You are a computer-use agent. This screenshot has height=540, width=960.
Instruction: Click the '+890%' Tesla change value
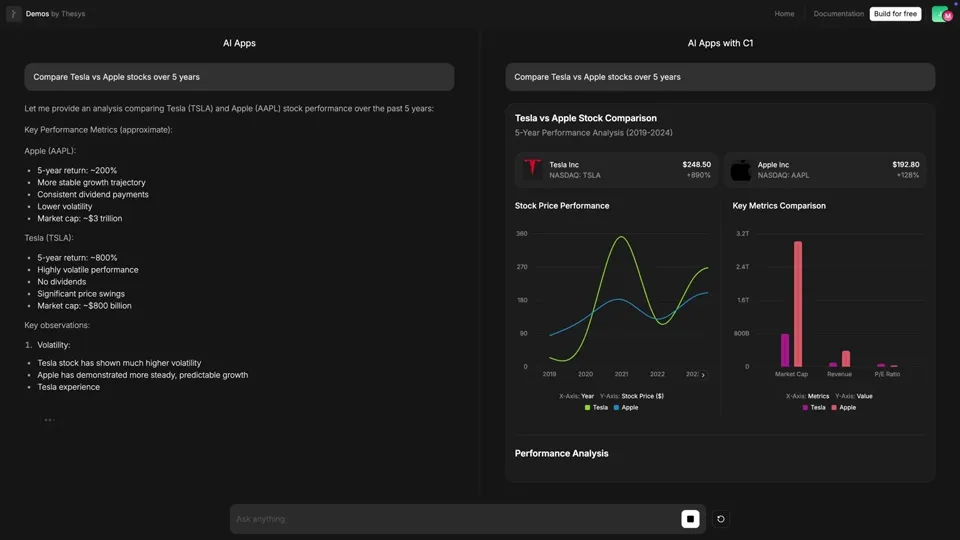pos(699,175)
